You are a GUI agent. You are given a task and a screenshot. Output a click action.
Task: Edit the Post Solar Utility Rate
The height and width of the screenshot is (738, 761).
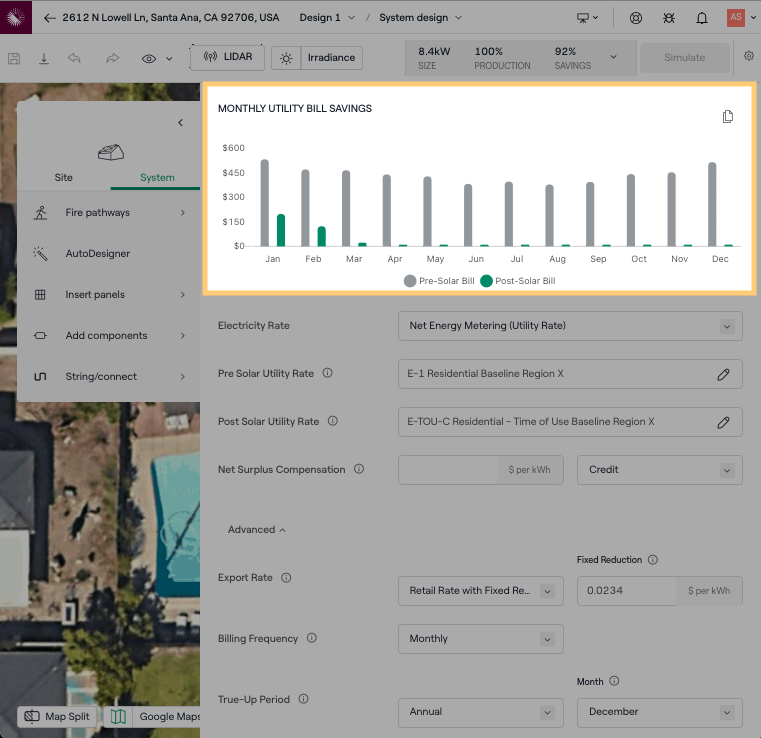723,422
